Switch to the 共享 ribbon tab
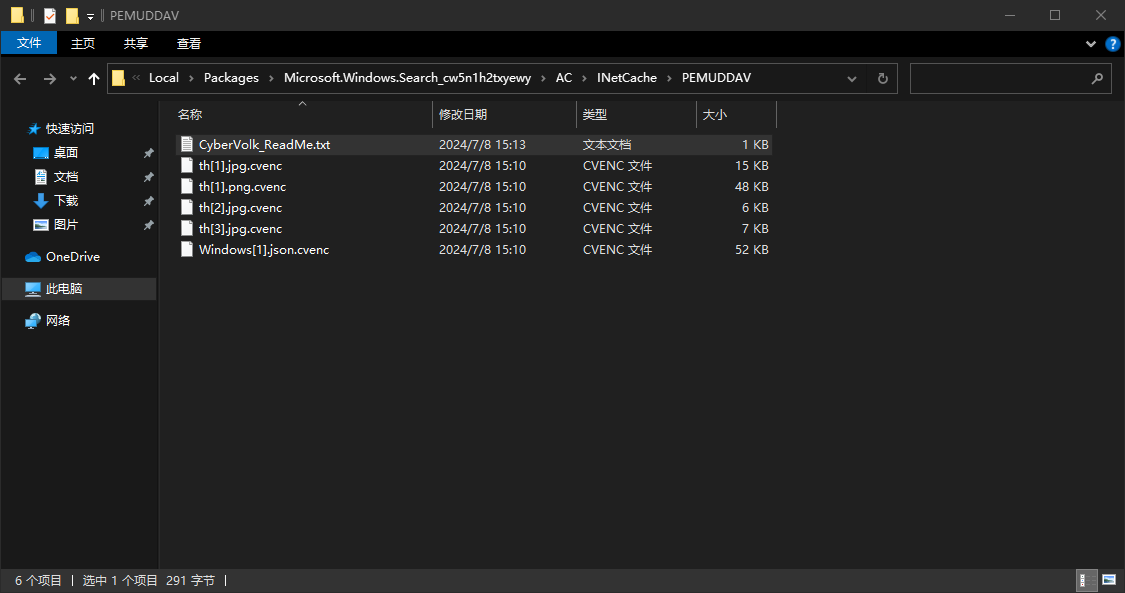Screen dimensions: 1125x593 (x=136, y=43)
